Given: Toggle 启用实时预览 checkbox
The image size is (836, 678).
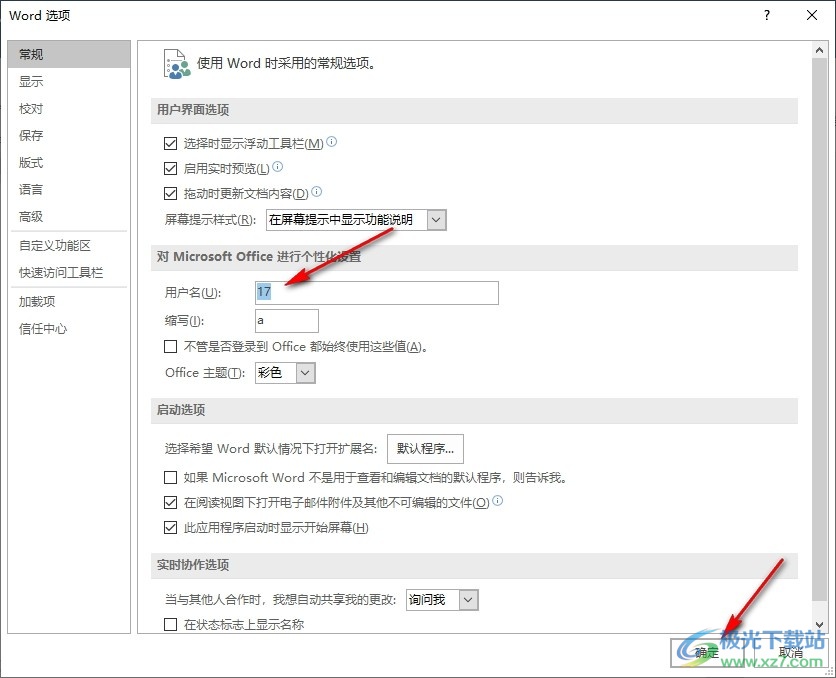Looking at the screenshot, I should [x=171, y=168].
